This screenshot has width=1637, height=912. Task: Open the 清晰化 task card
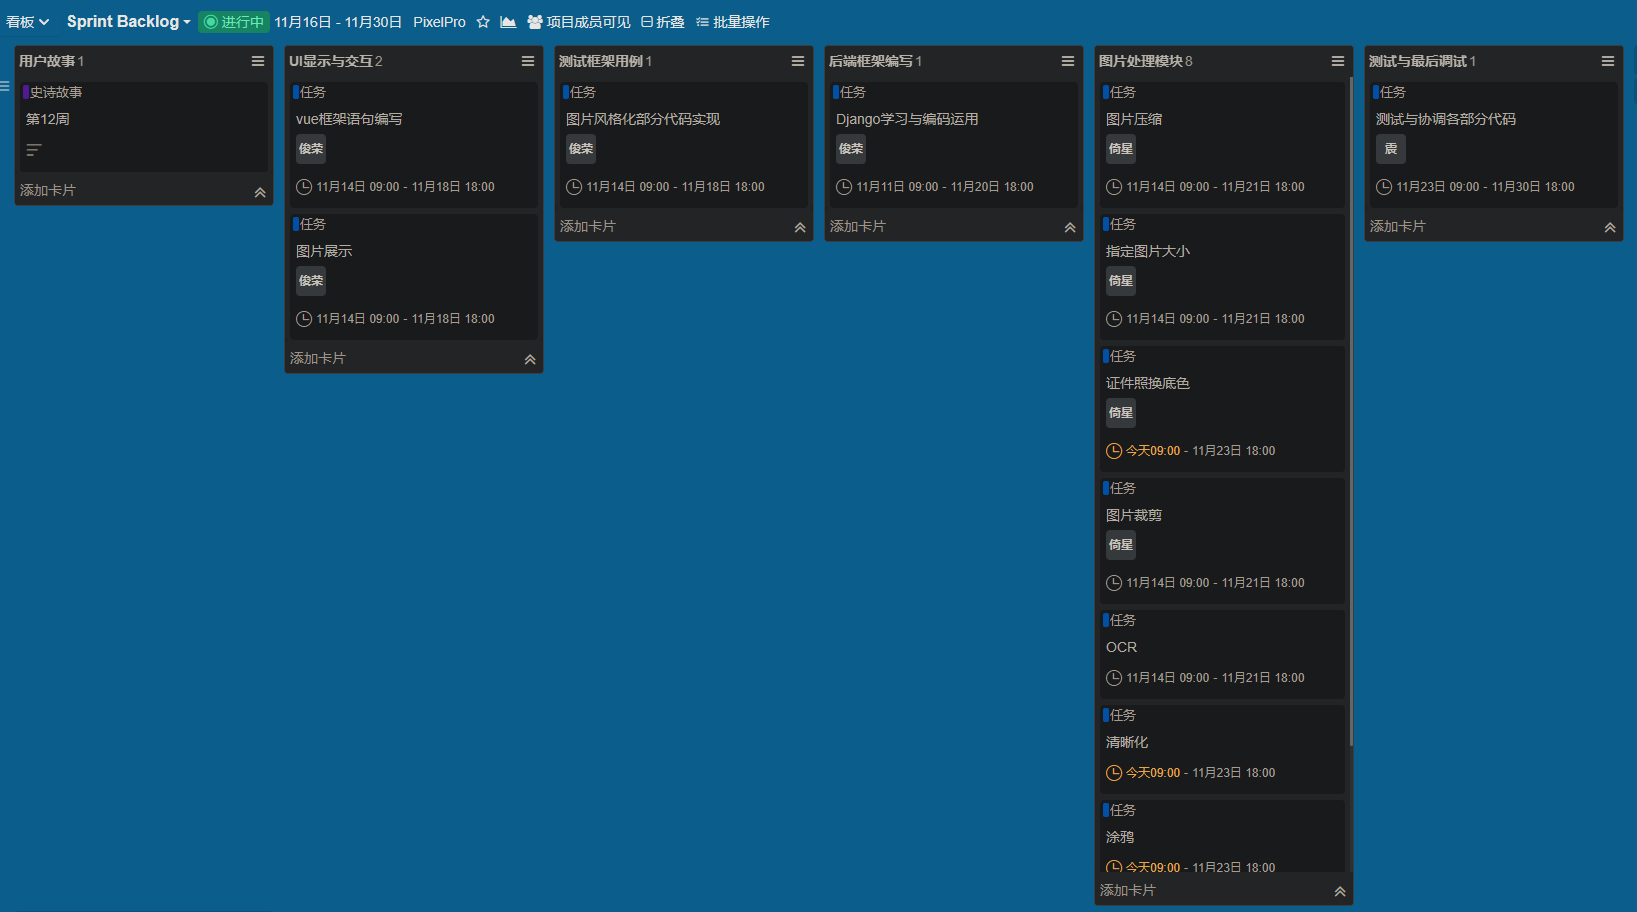click(1222, 749)
